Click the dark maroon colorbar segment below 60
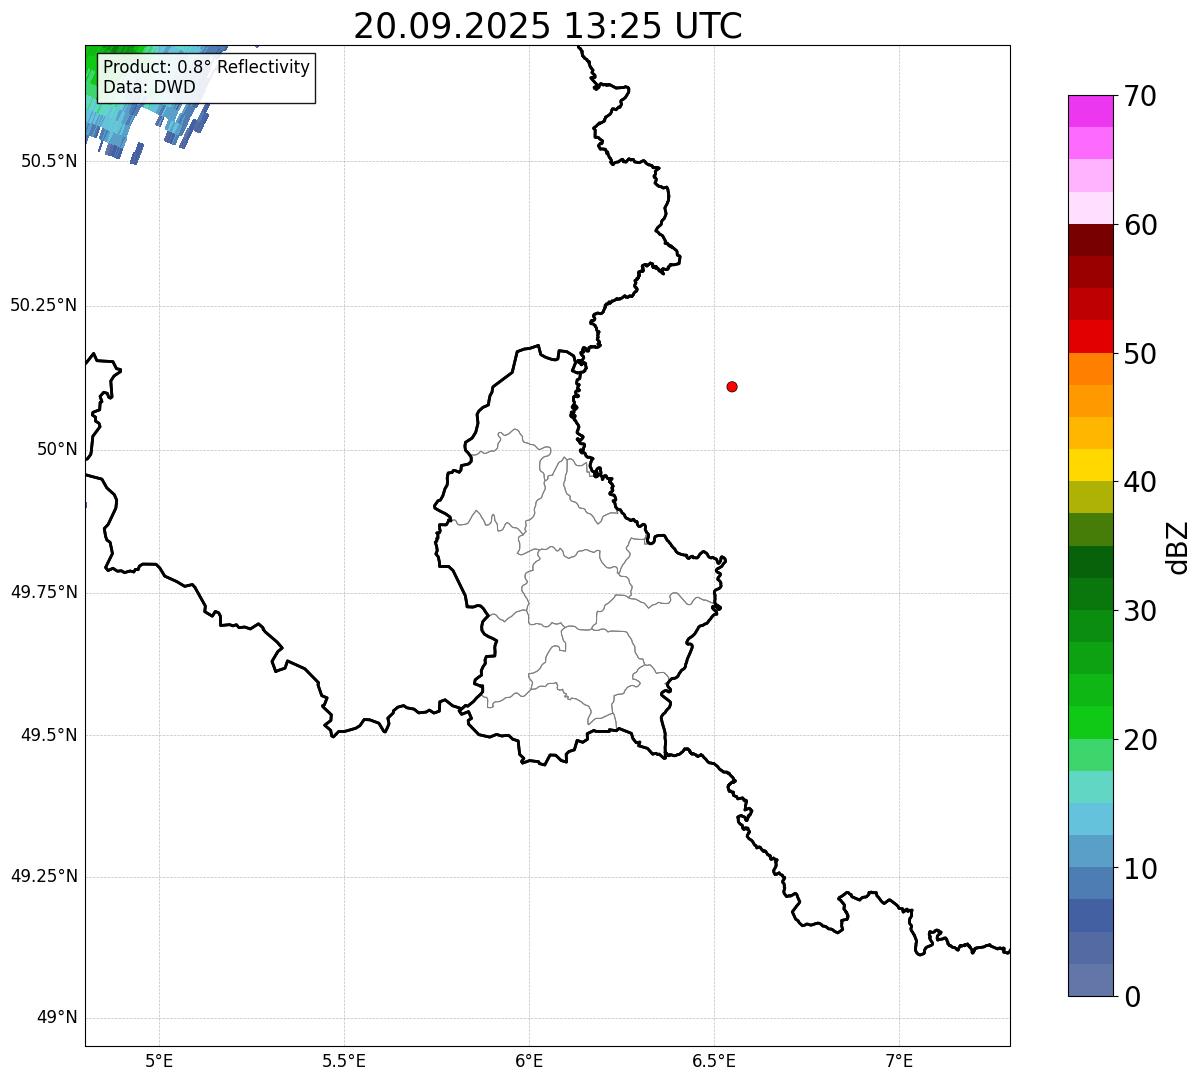Viewport: 1202px width, 1081px height. [x=1090, y=240]
